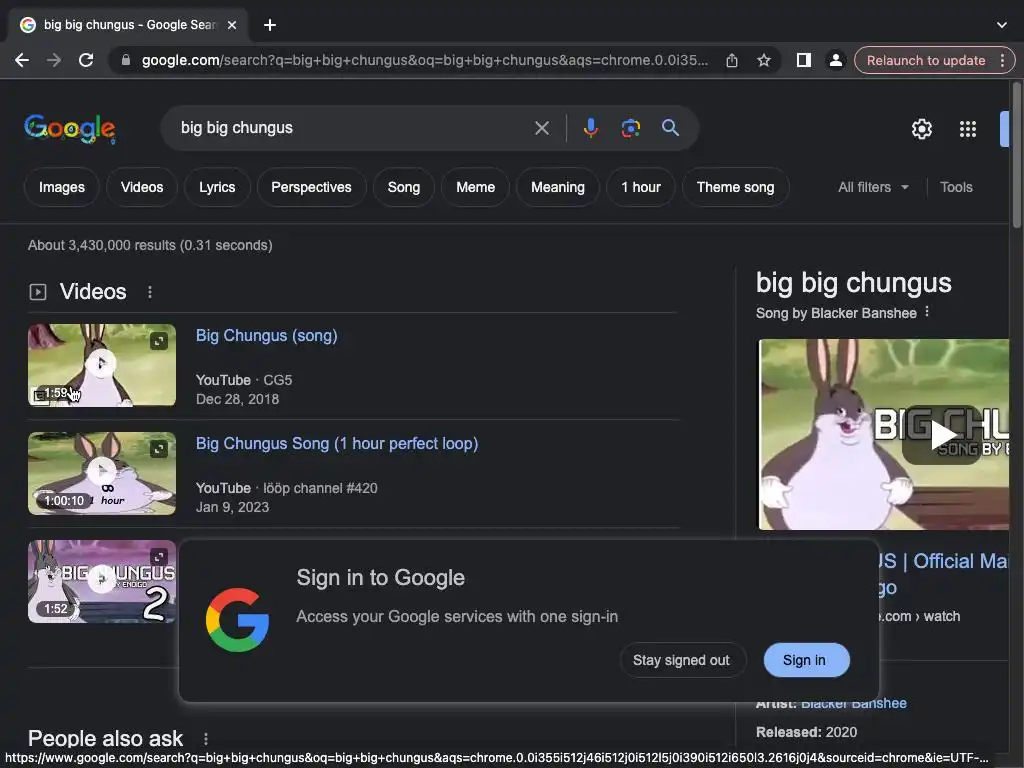The width and height of the screenshot is (1024, 768).
Task: Select the Meme filter chip
Action: click(475, 187)
